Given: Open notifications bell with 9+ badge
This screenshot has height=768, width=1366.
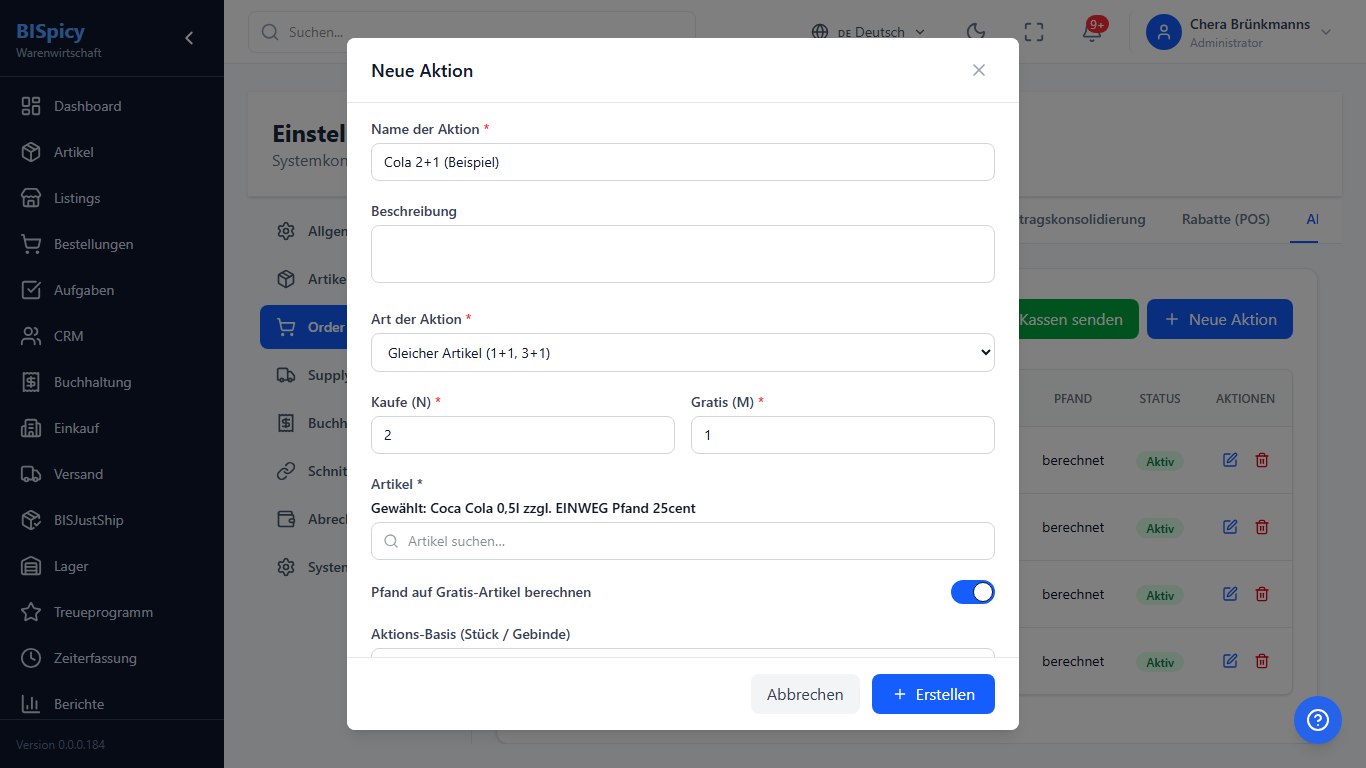Looking at the screenshot, I should point(1091,32).
